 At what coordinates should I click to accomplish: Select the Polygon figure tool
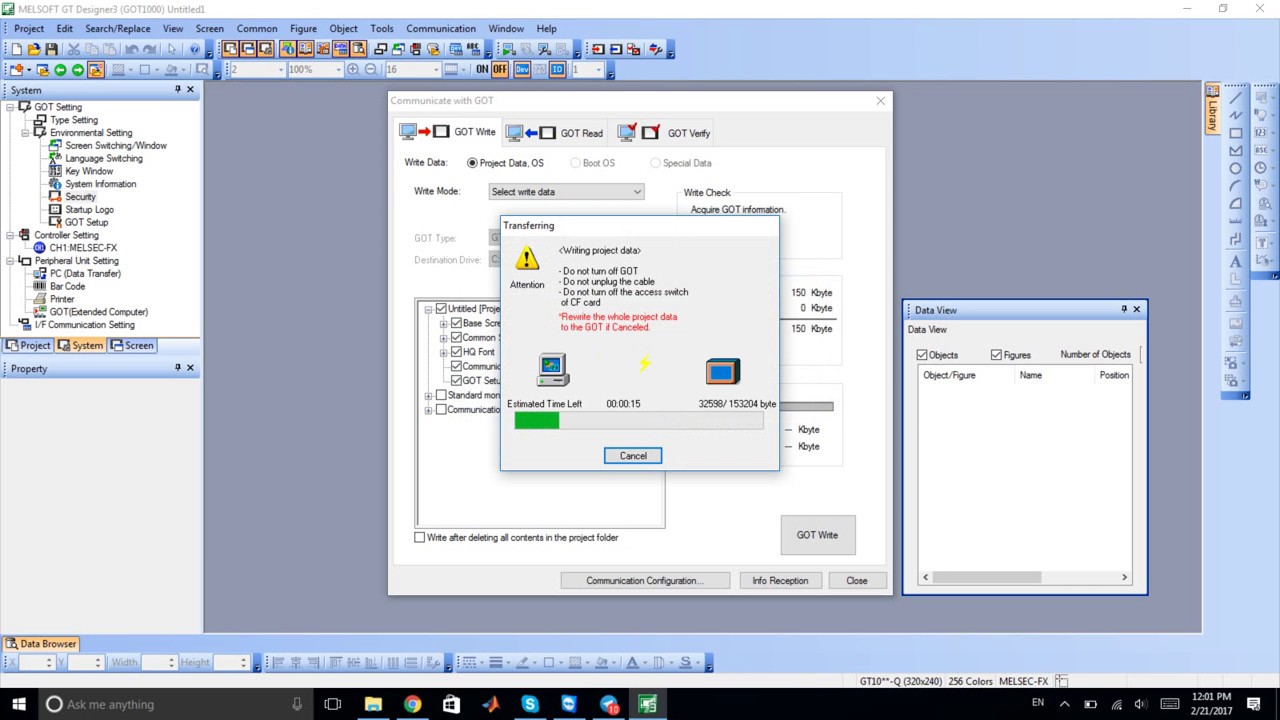[x=1235, y=150]
